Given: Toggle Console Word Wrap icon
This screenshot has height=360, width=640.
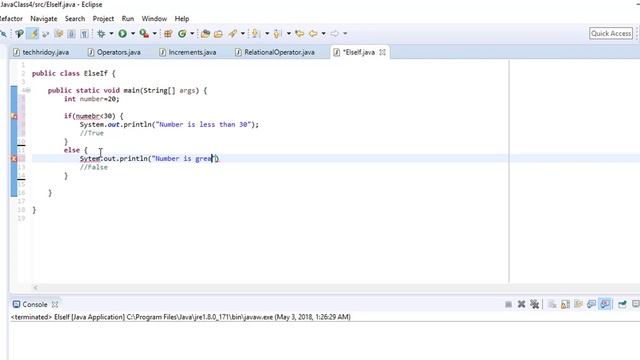Looking at the screenshot, I should coord(578,304).
